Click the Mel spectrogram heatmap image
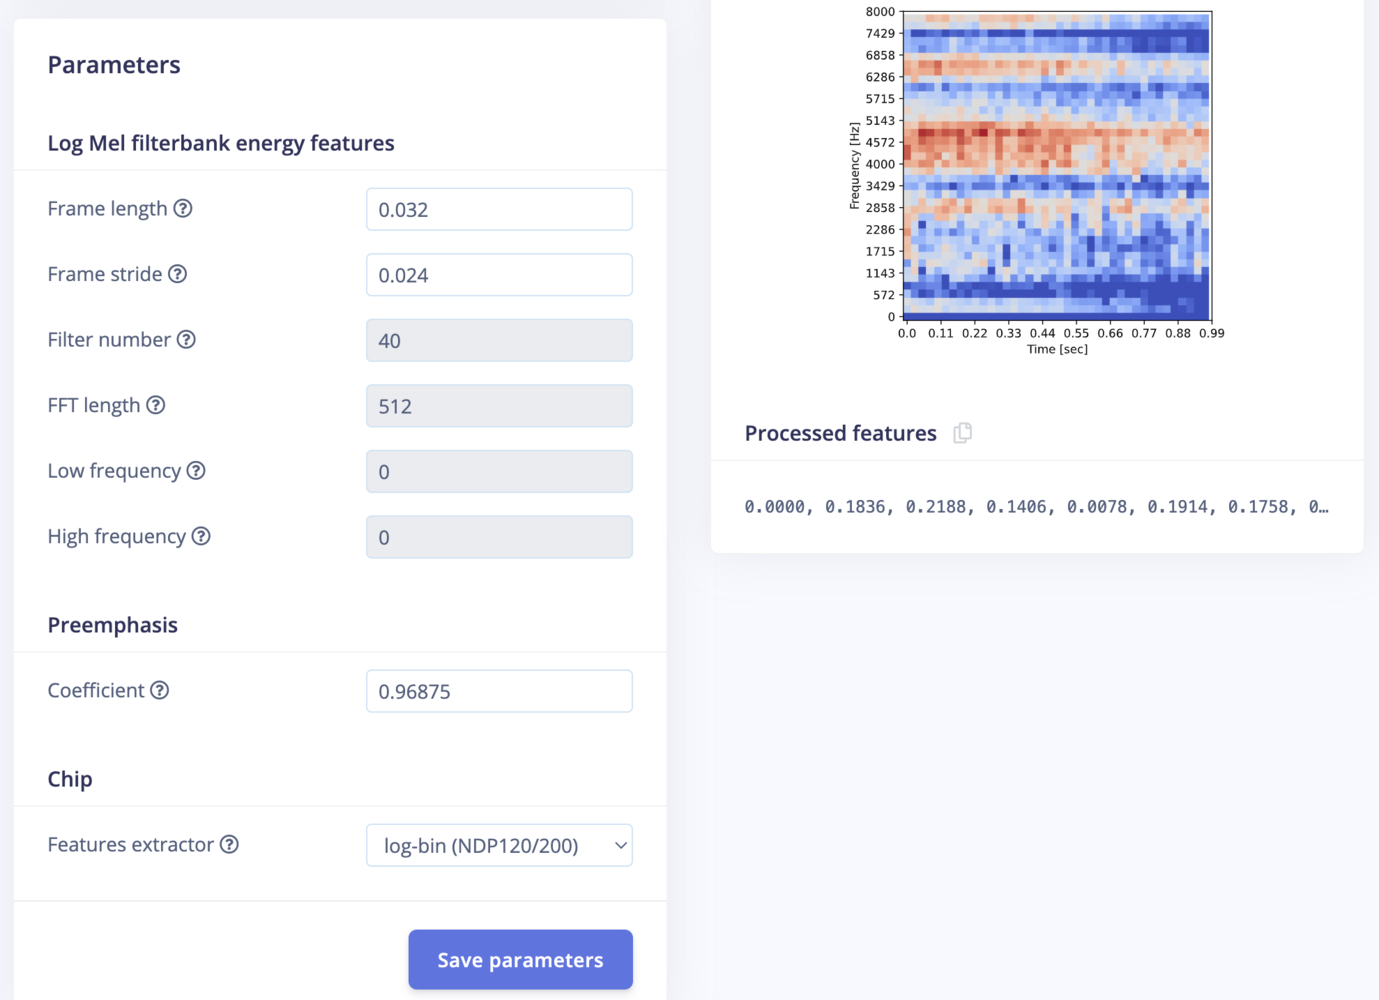This screenshot has height=1000, width=1379. coord(1057,166)
